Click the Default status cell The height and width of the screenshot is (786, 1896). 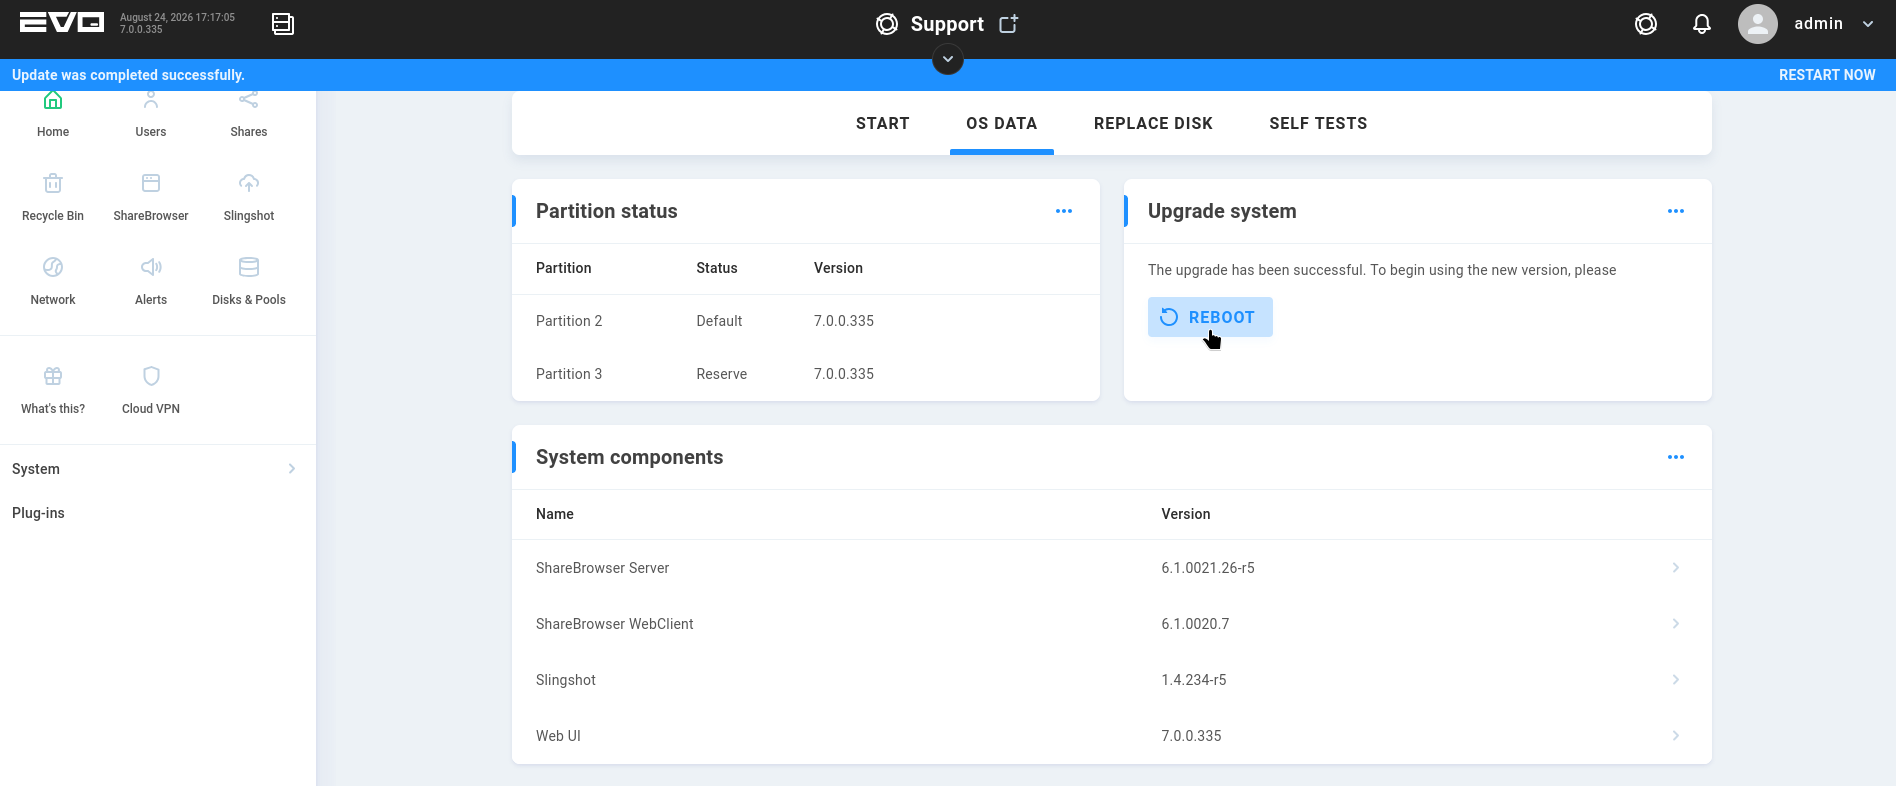point(719,321)
